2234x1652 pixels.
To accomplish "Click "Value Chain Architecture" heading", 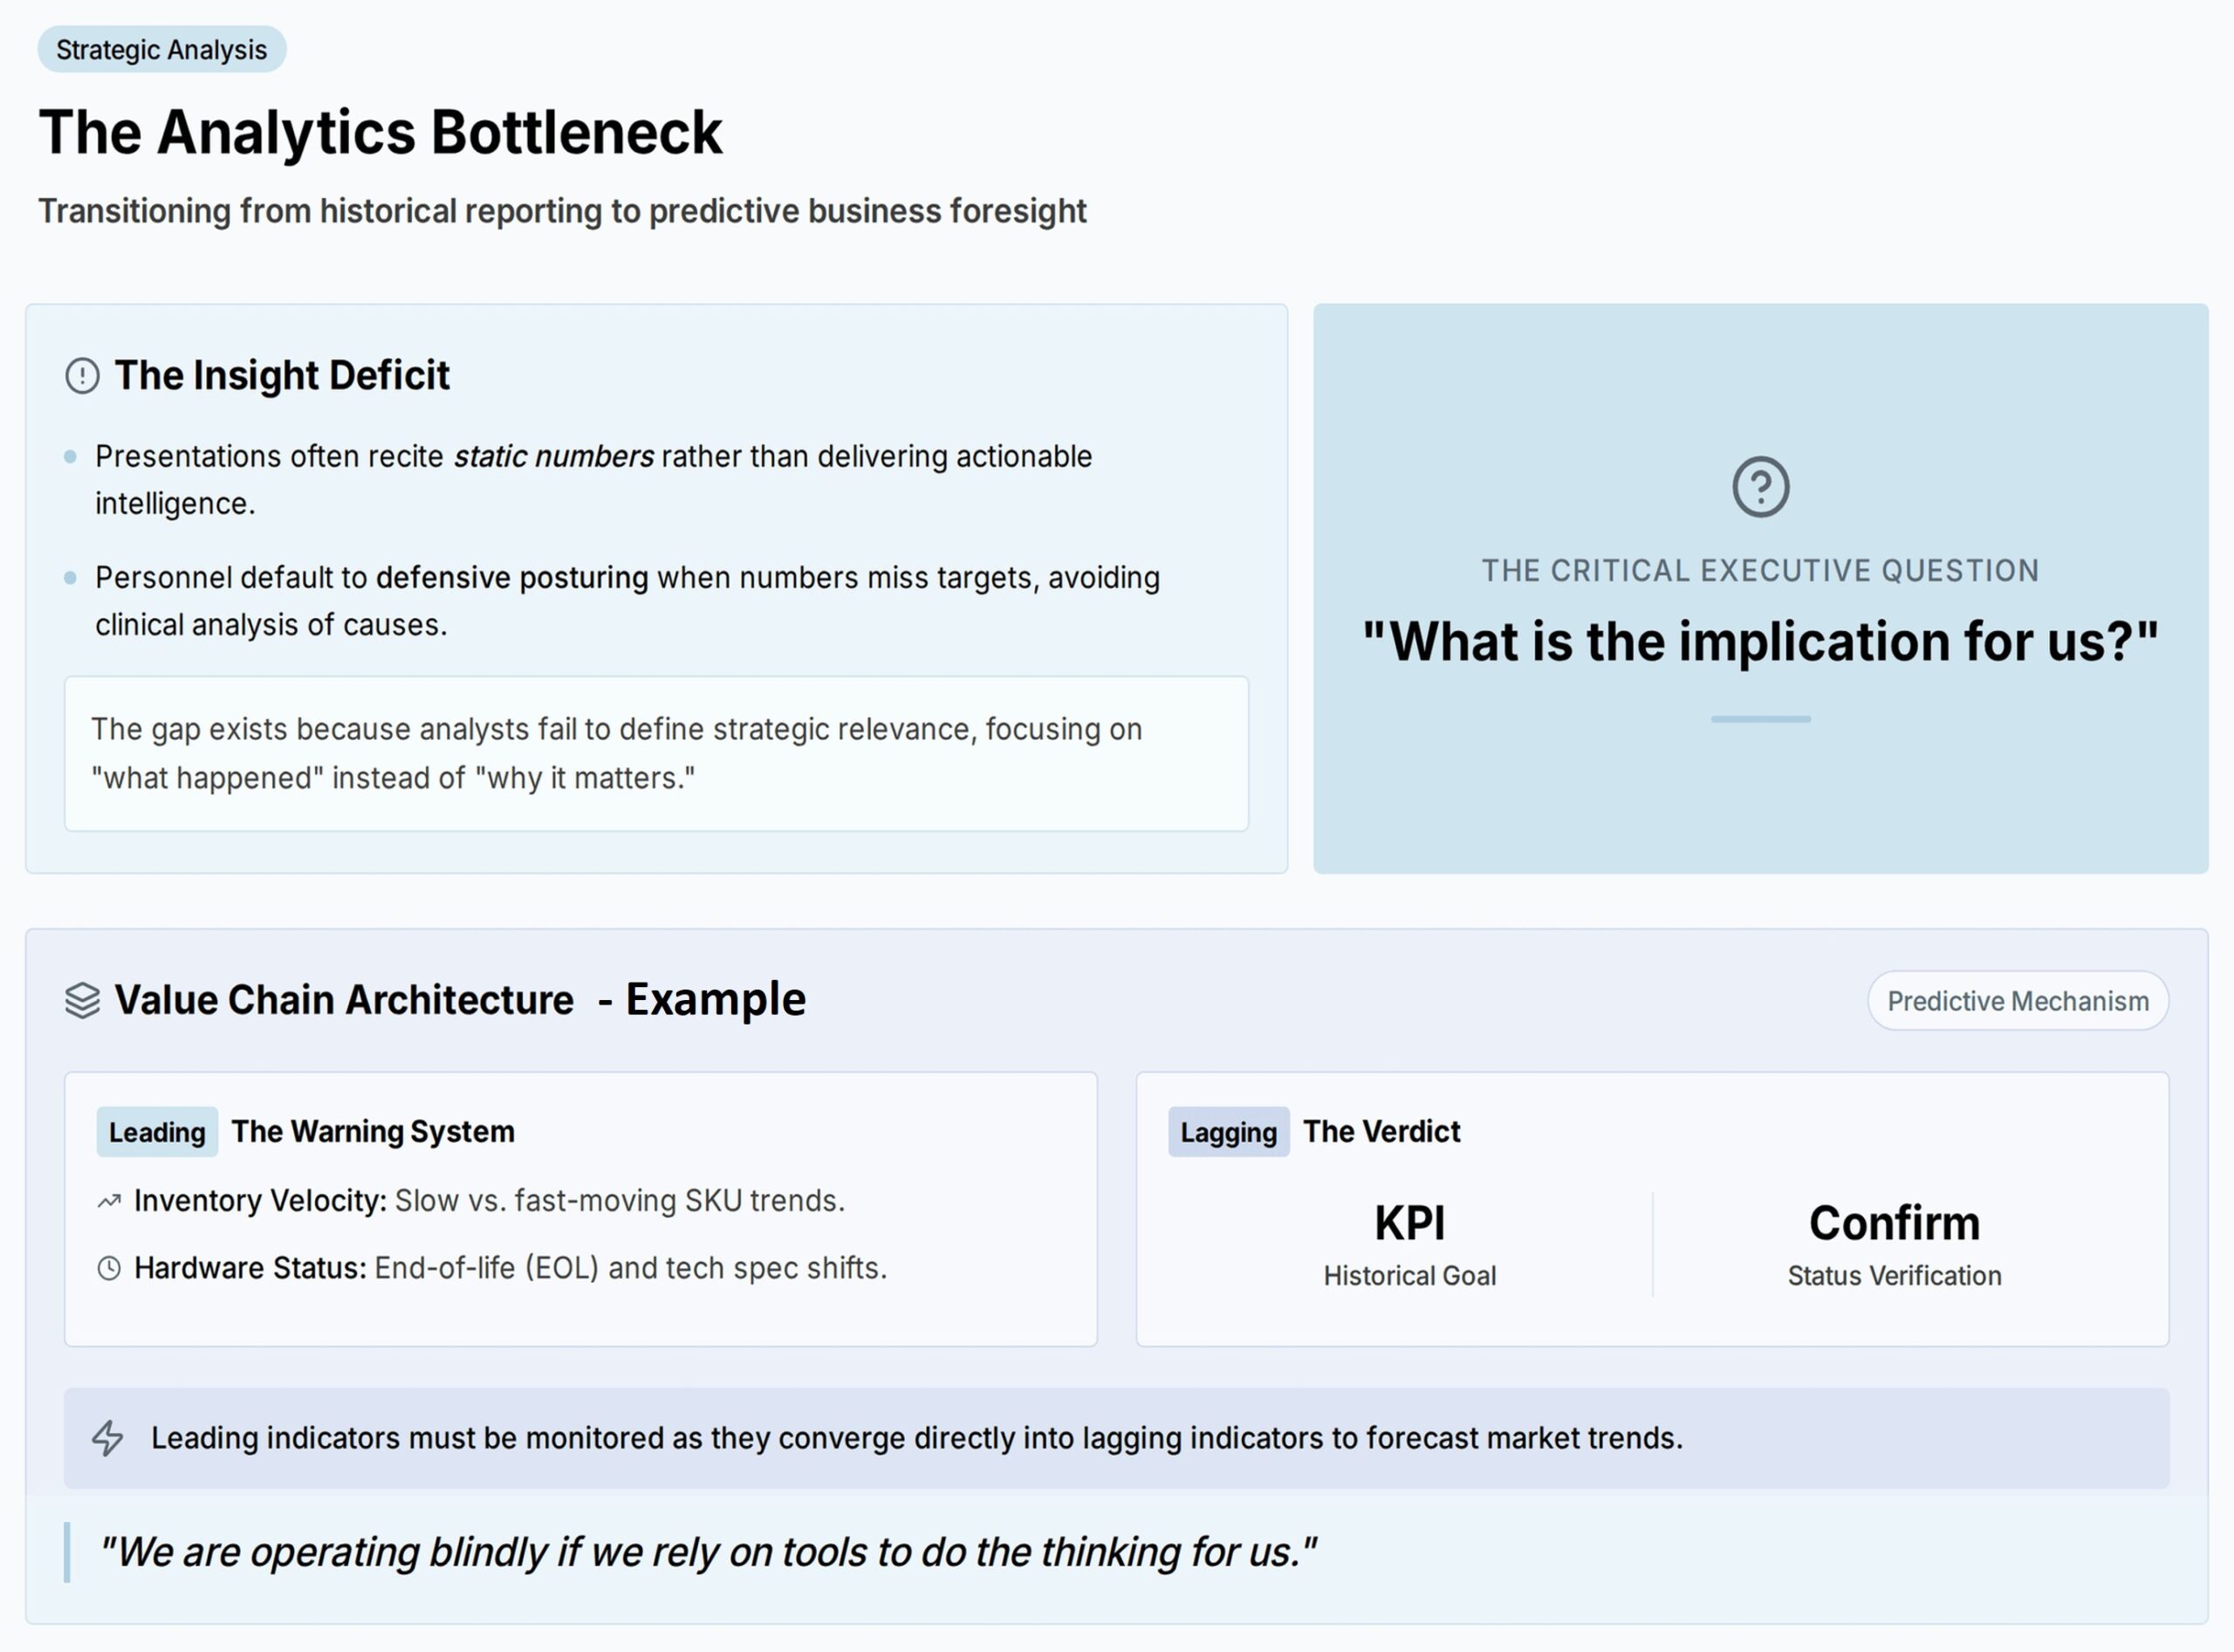I will point(344,1000).
